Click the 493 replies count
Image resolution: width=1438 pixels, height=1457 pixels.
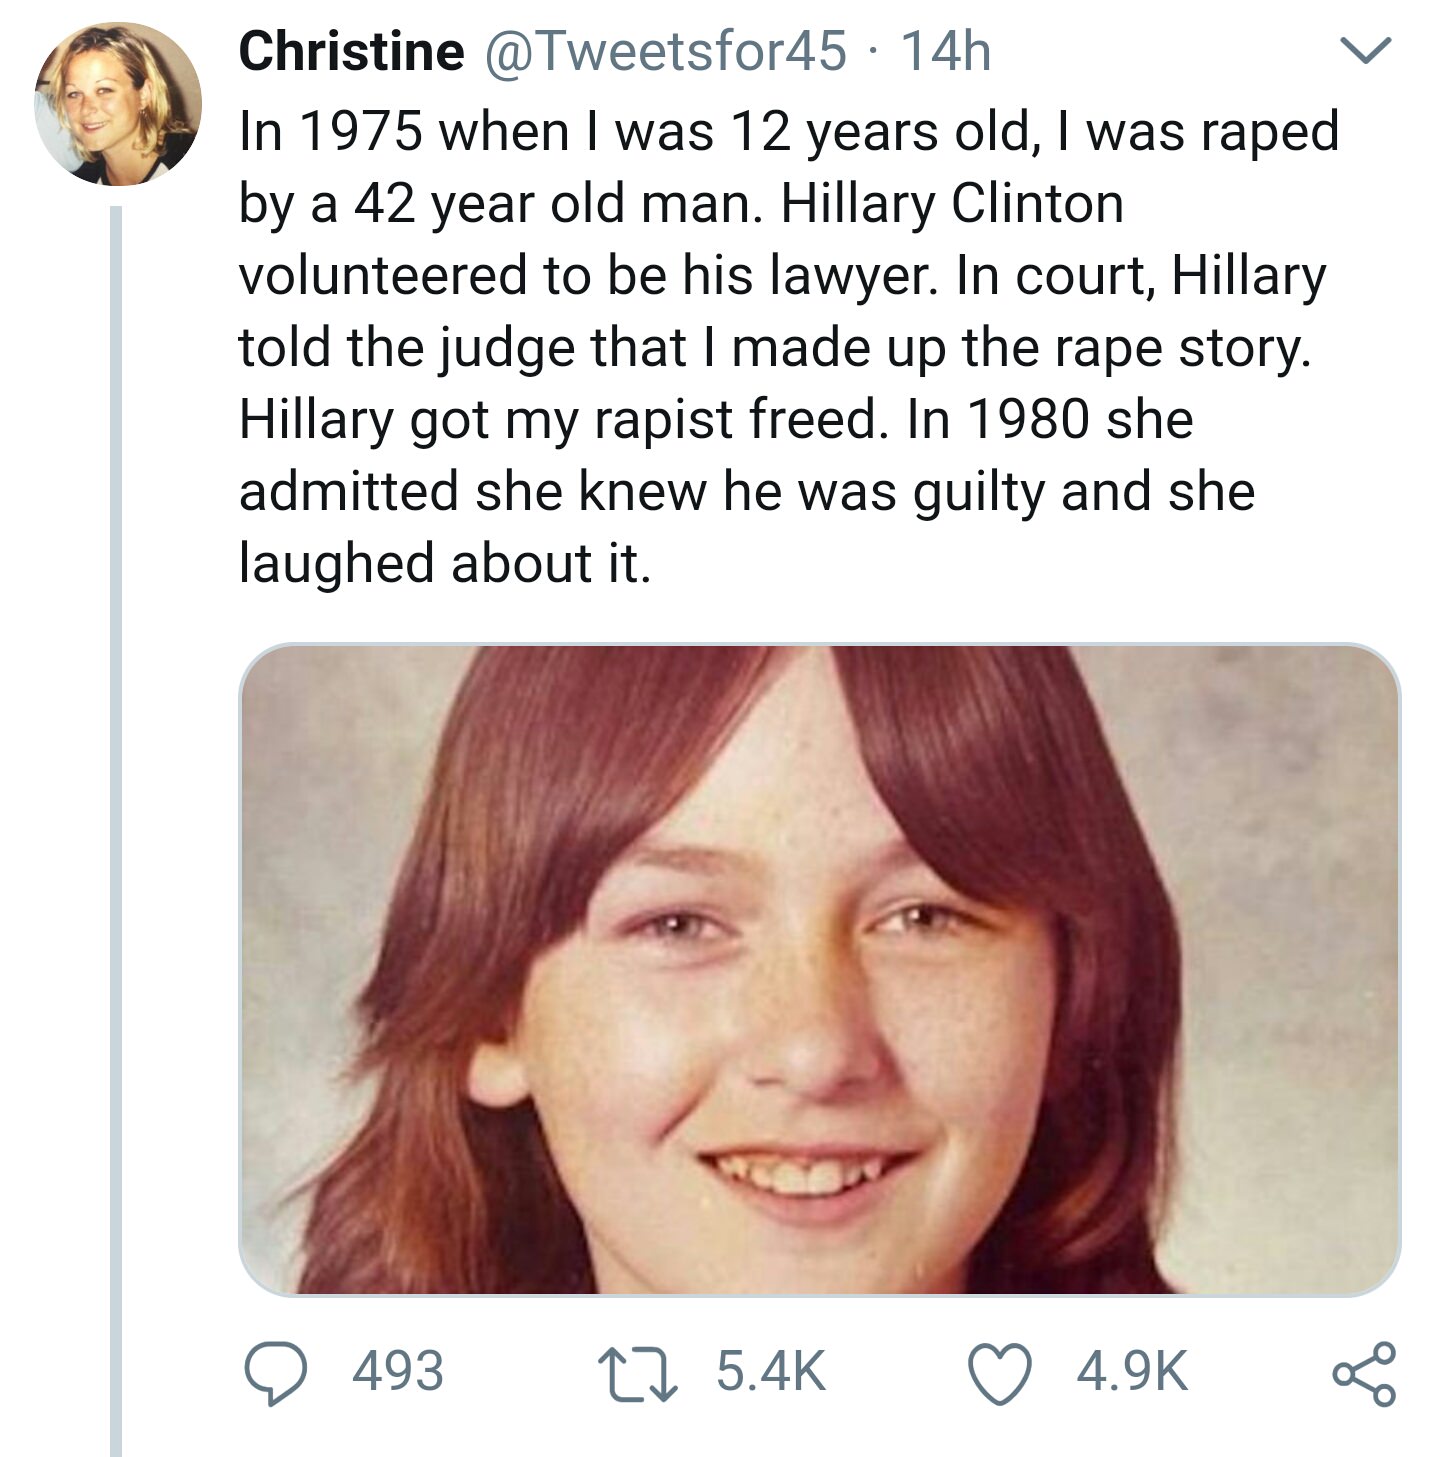(x=398, y=1371)
